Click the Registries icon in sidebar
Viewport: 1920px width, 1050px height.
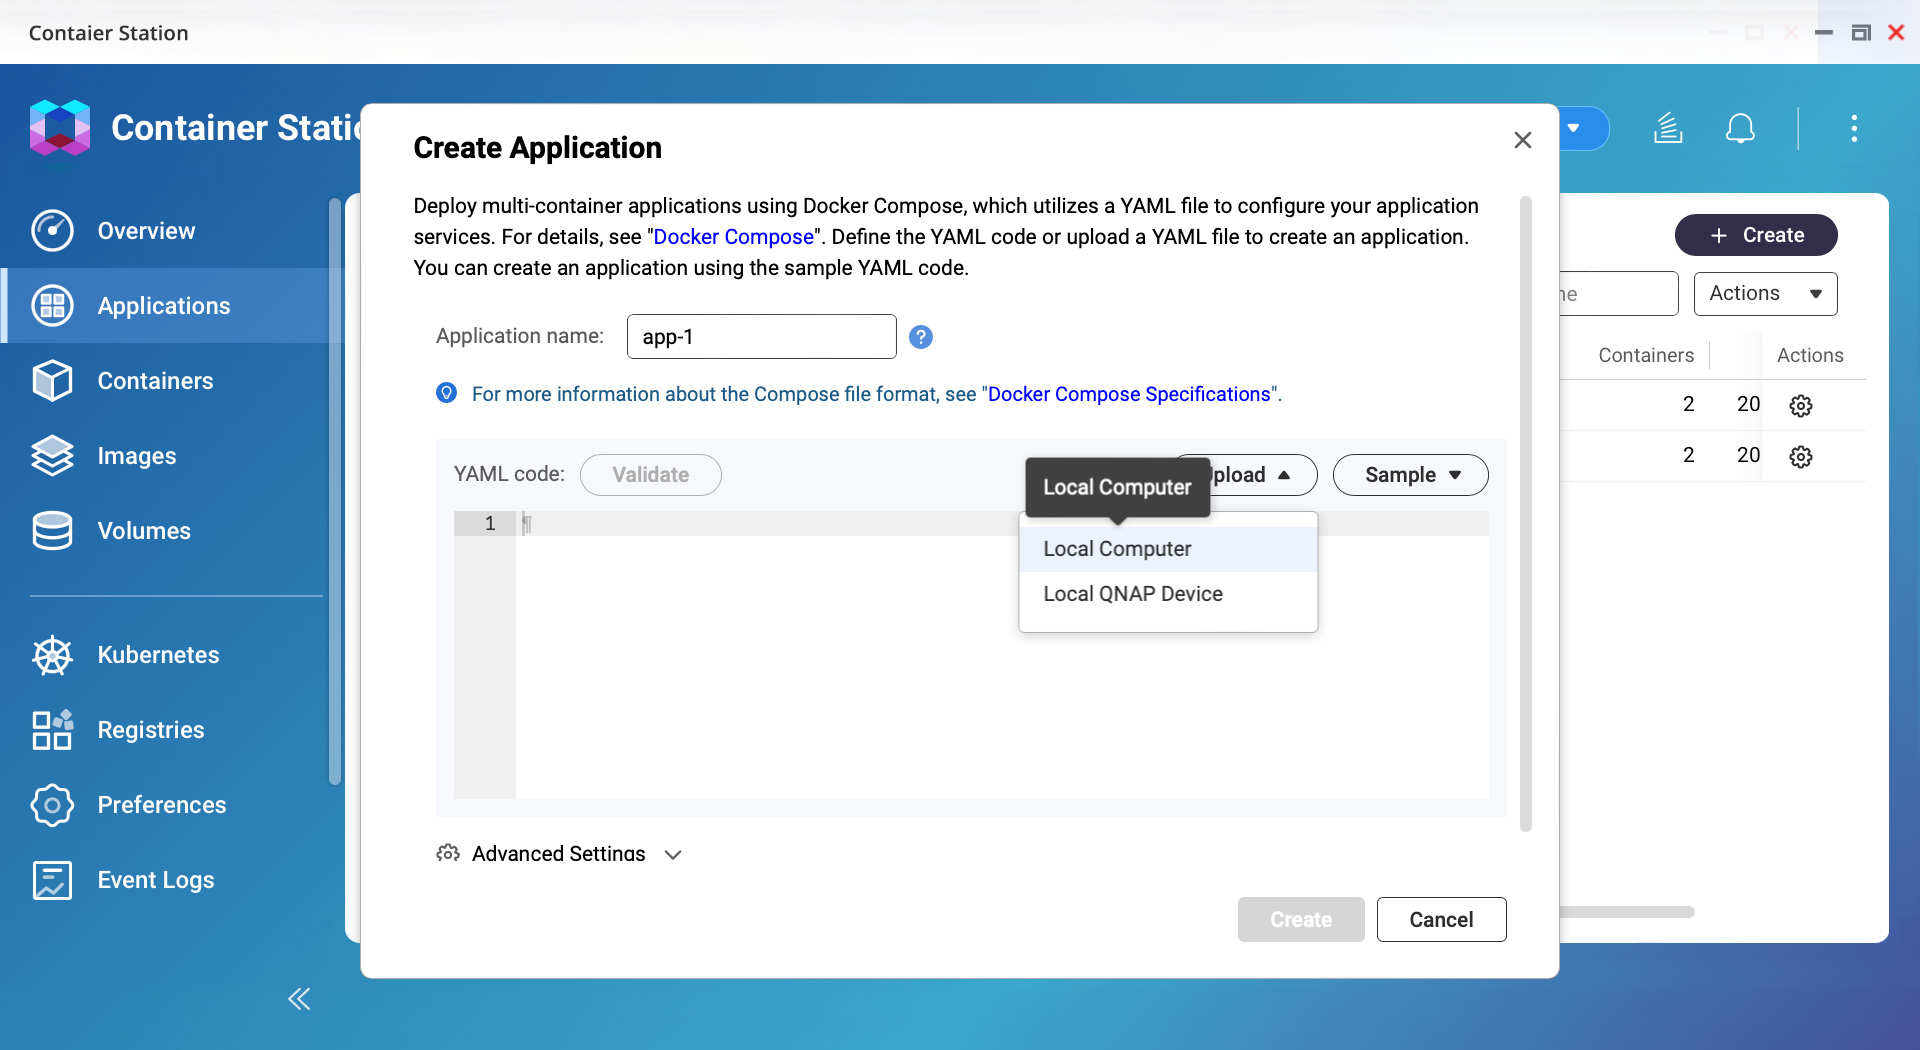pos(52,730)
